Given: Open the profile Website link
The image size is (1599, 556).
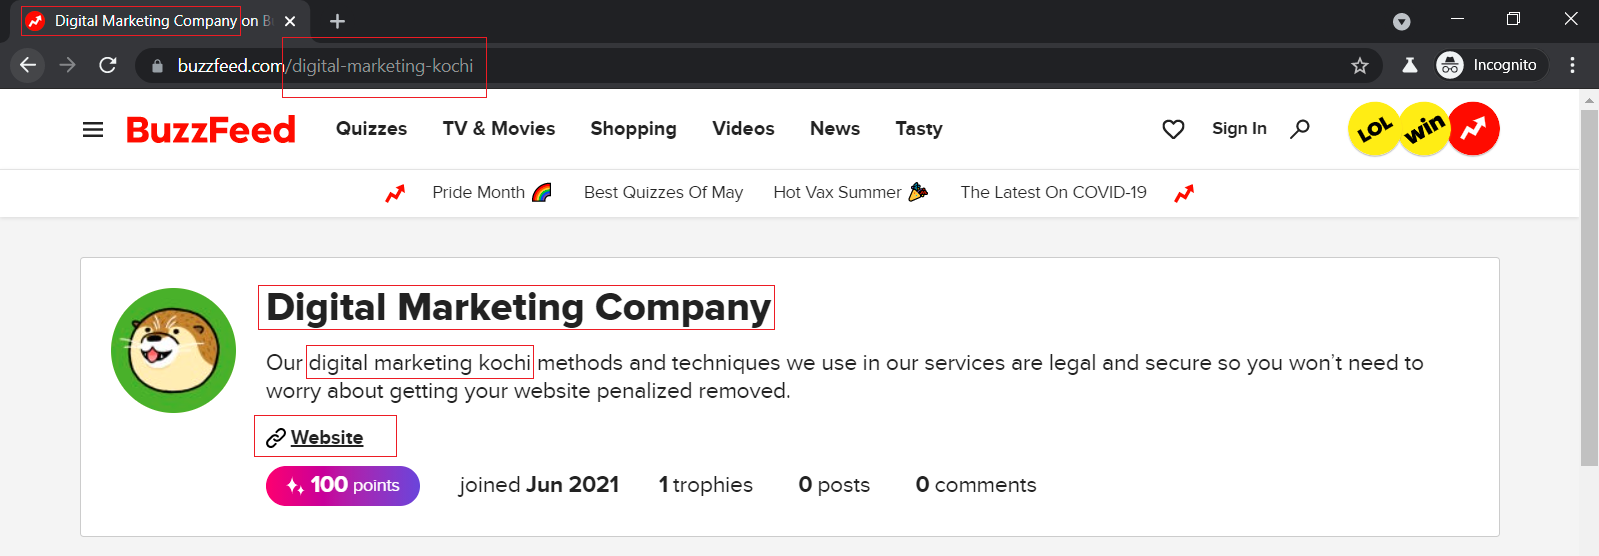Looking at the screenshot, I should point(326,438).
